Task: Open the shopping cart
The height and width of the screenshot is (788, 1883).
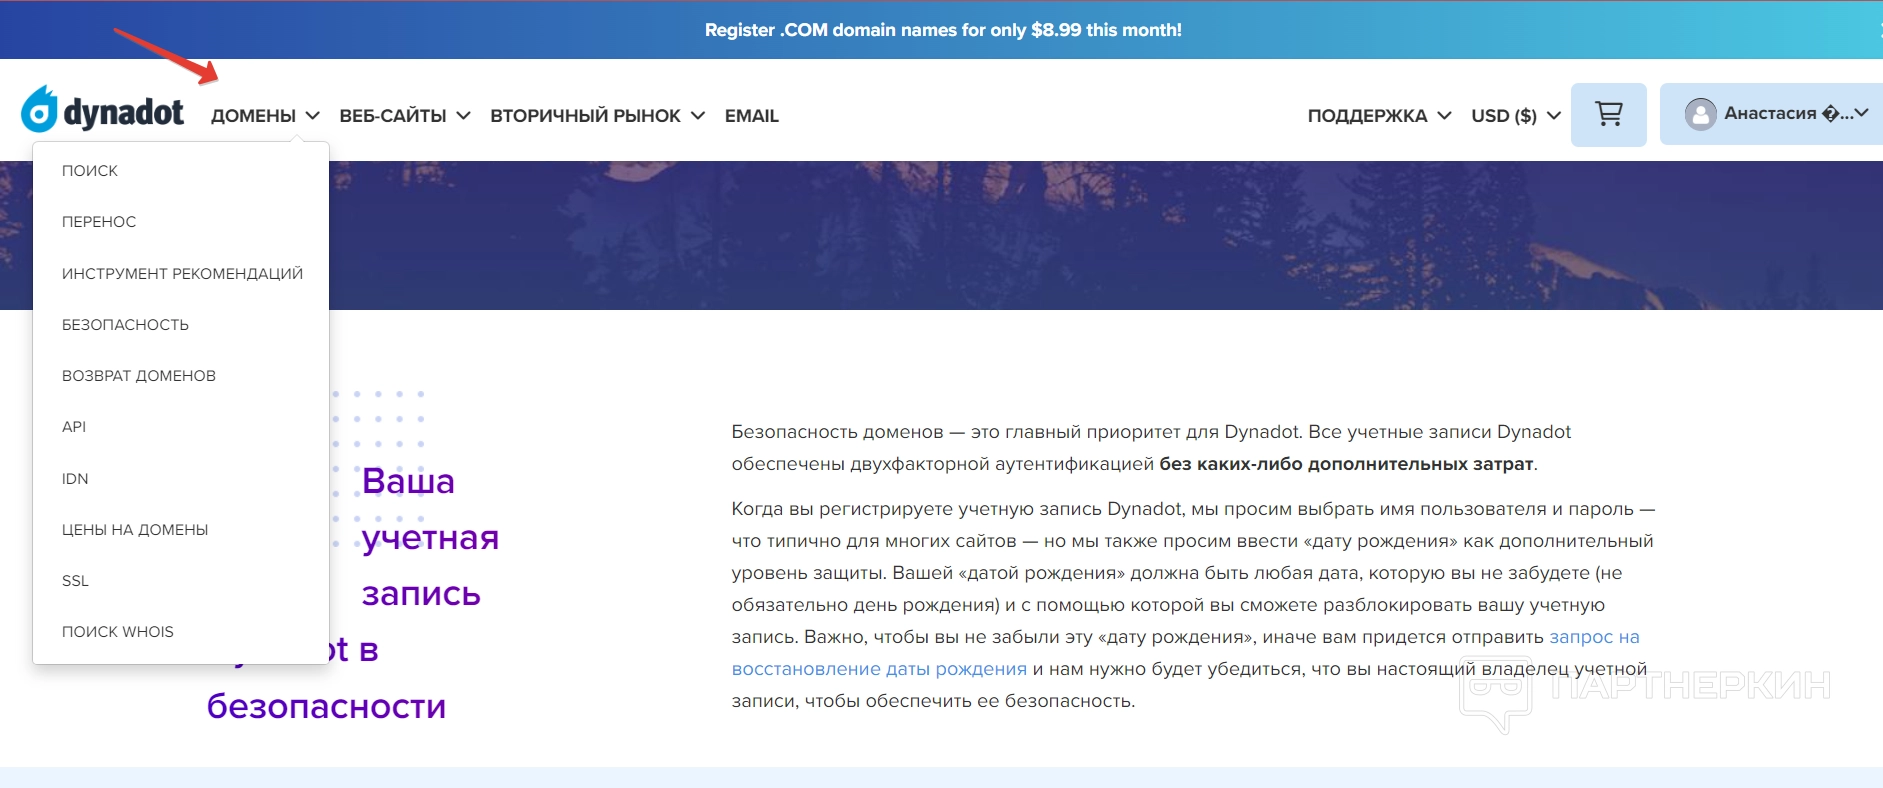Action: click(1608, 115)
